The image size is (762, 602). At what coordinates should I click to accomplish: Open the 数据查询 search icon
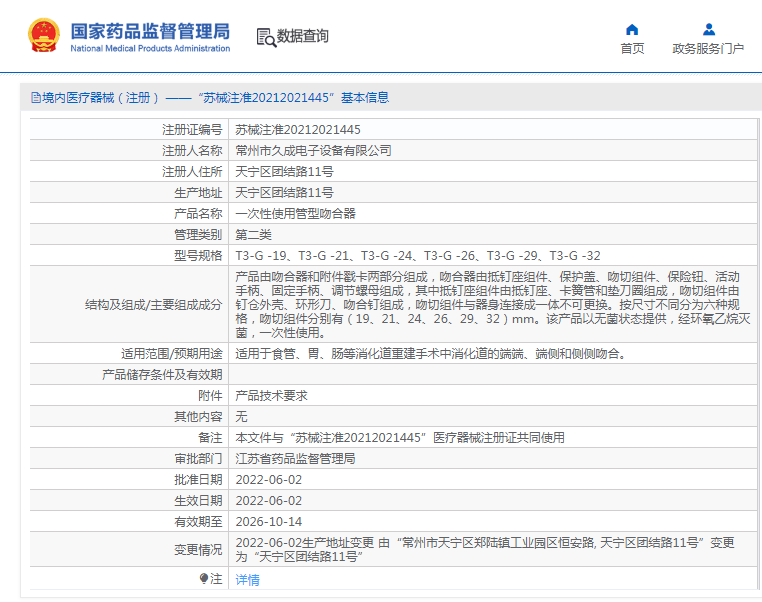266,37
